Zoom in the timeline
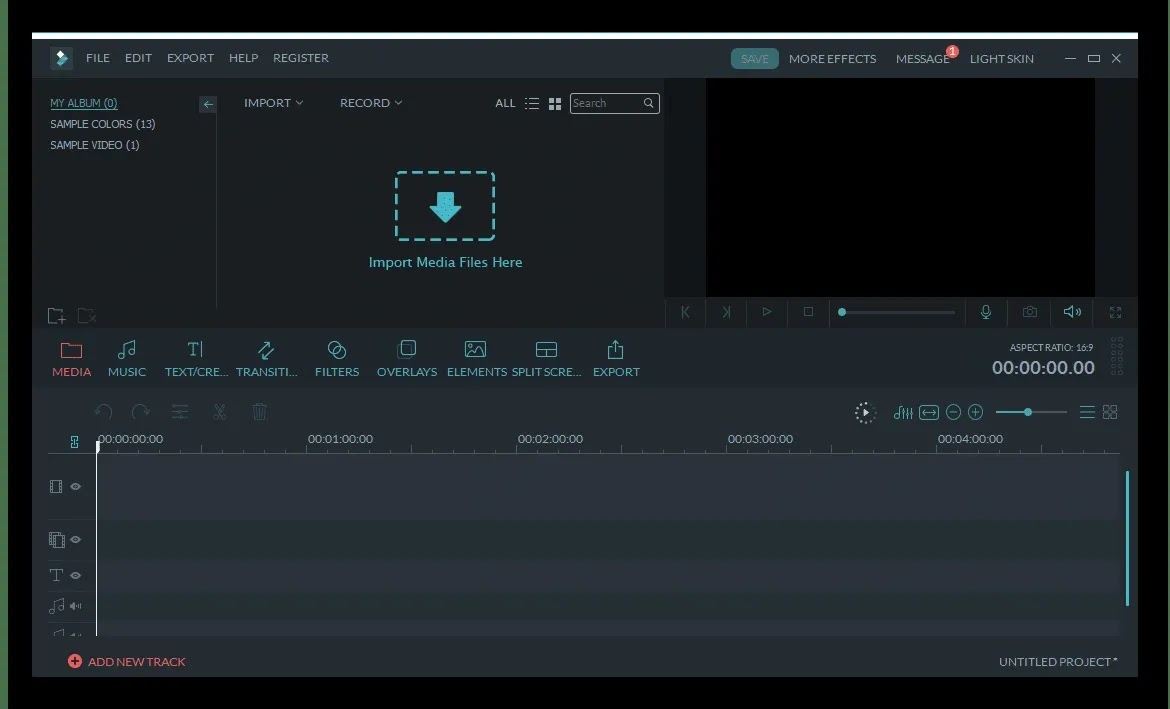The image size is (1170, 709). (975, 412)
